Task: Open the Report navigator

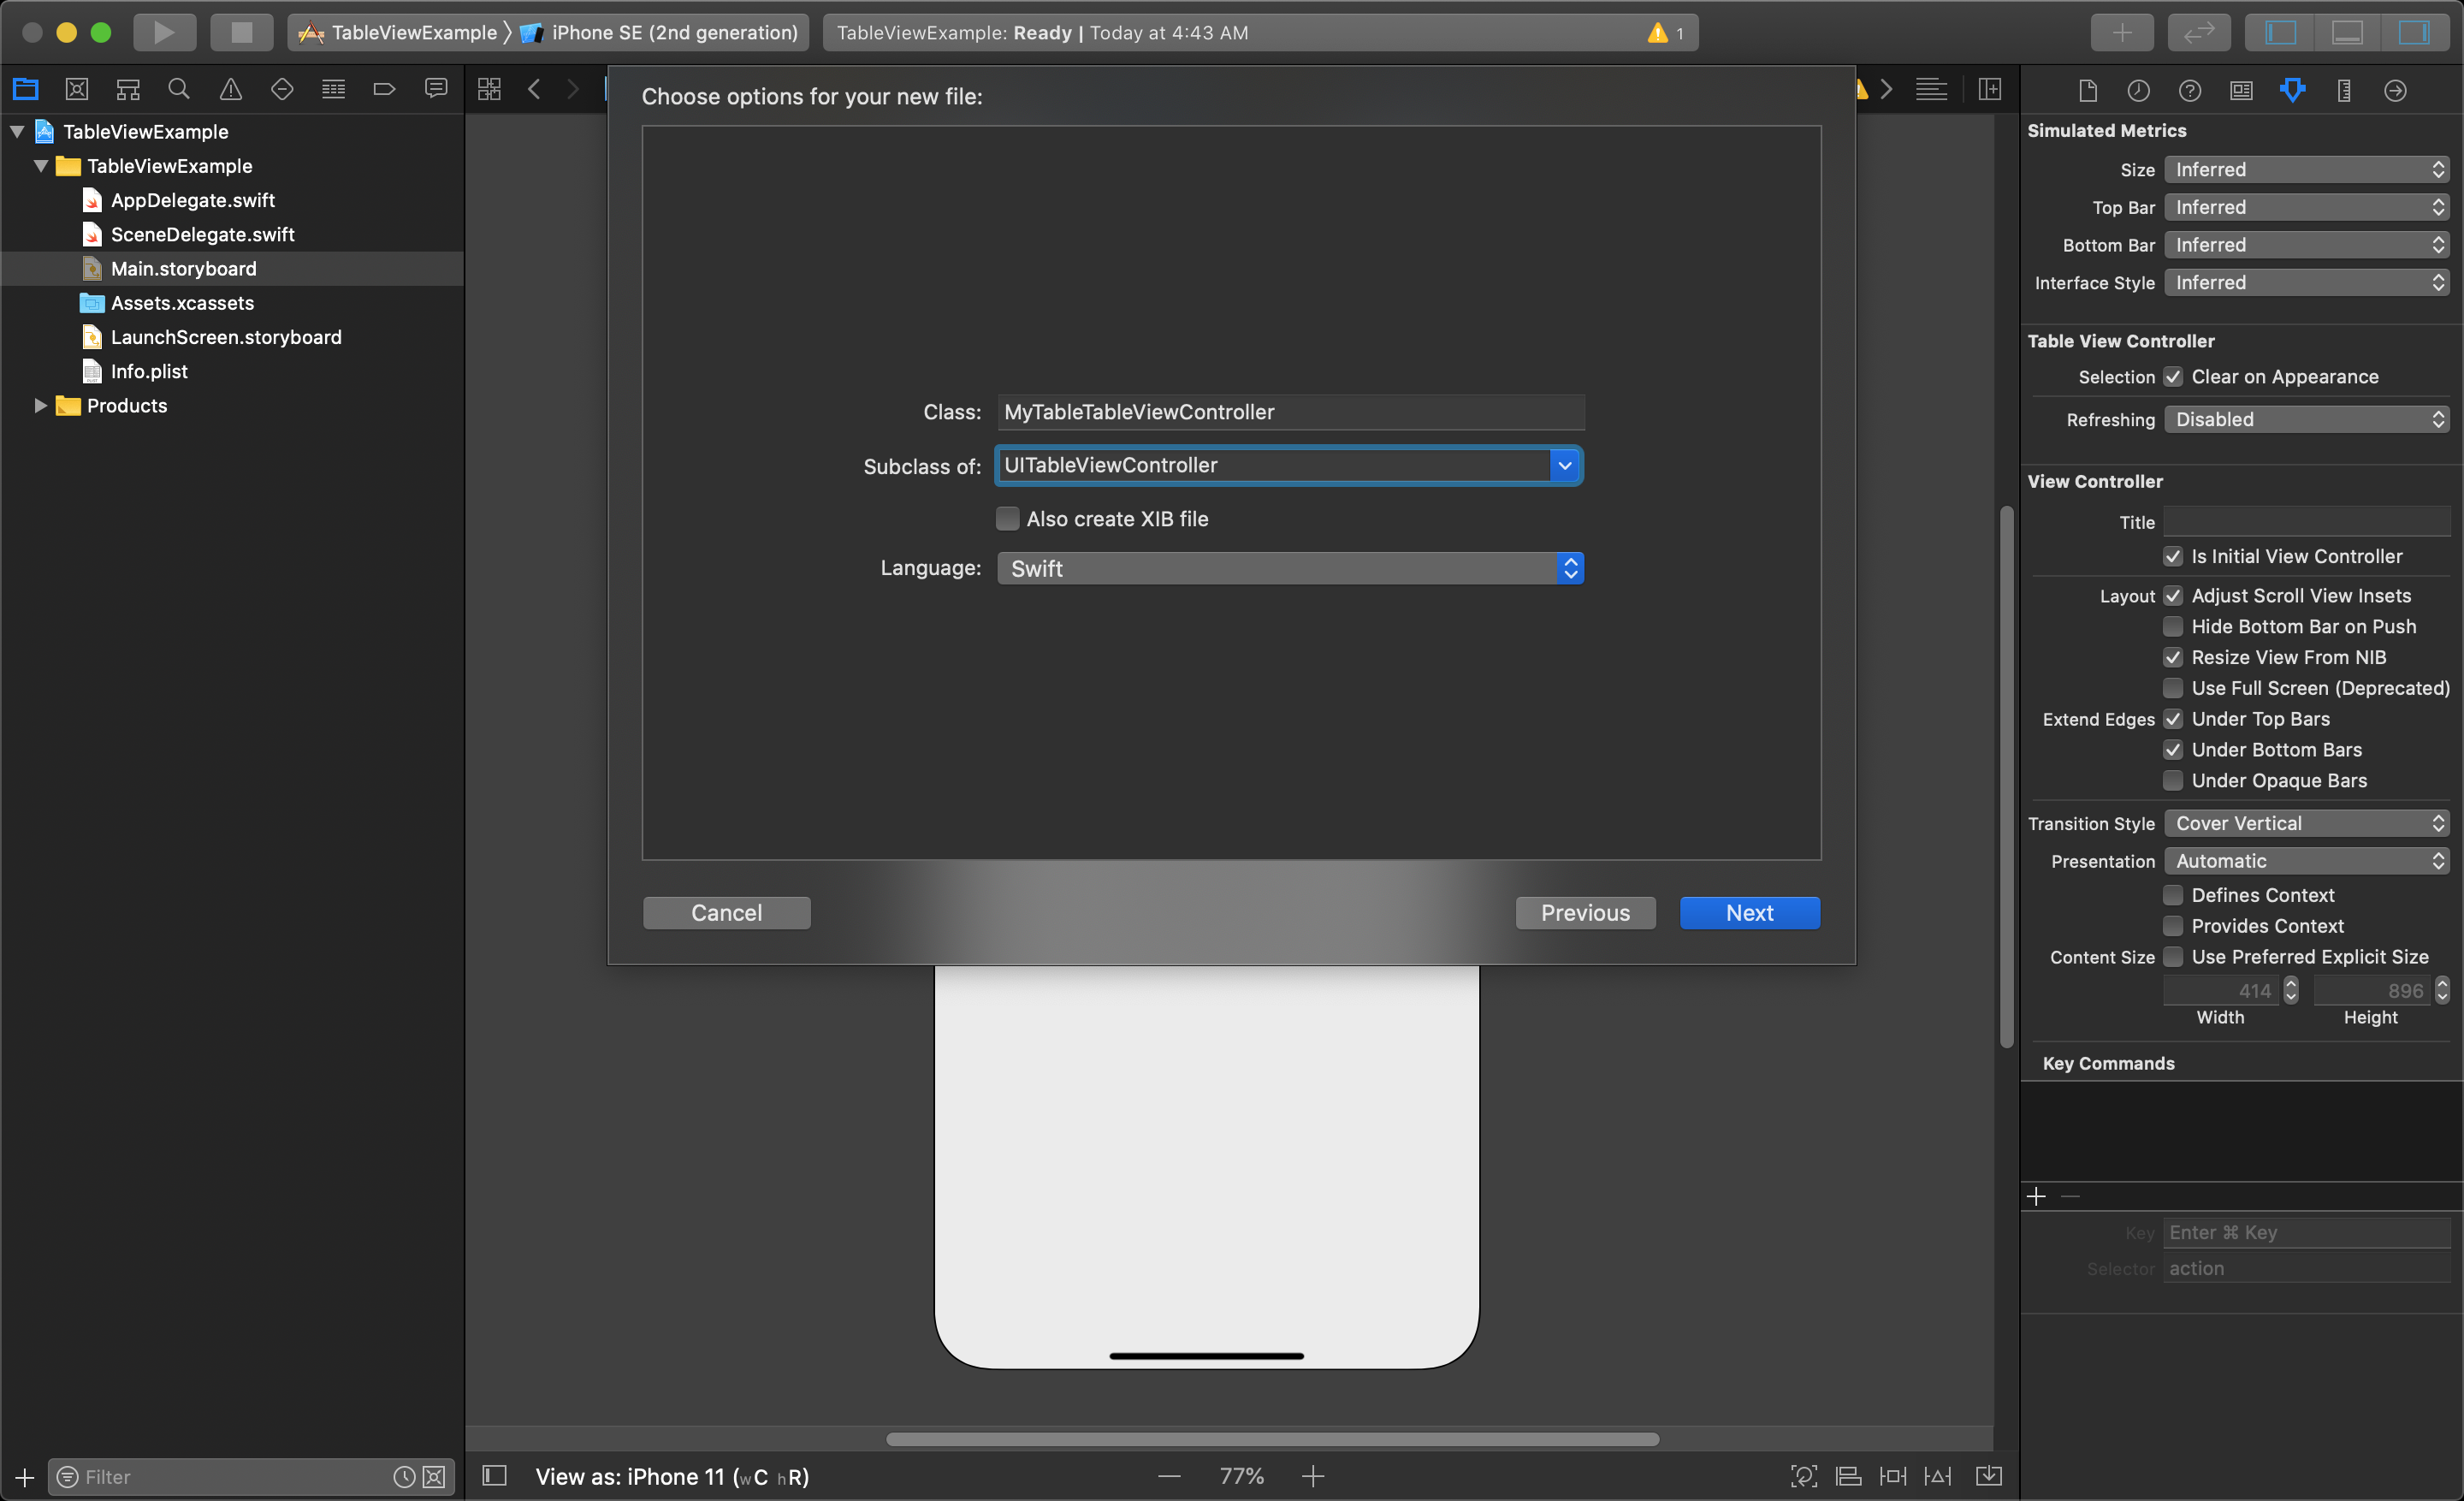Action: tap(436, 89)
